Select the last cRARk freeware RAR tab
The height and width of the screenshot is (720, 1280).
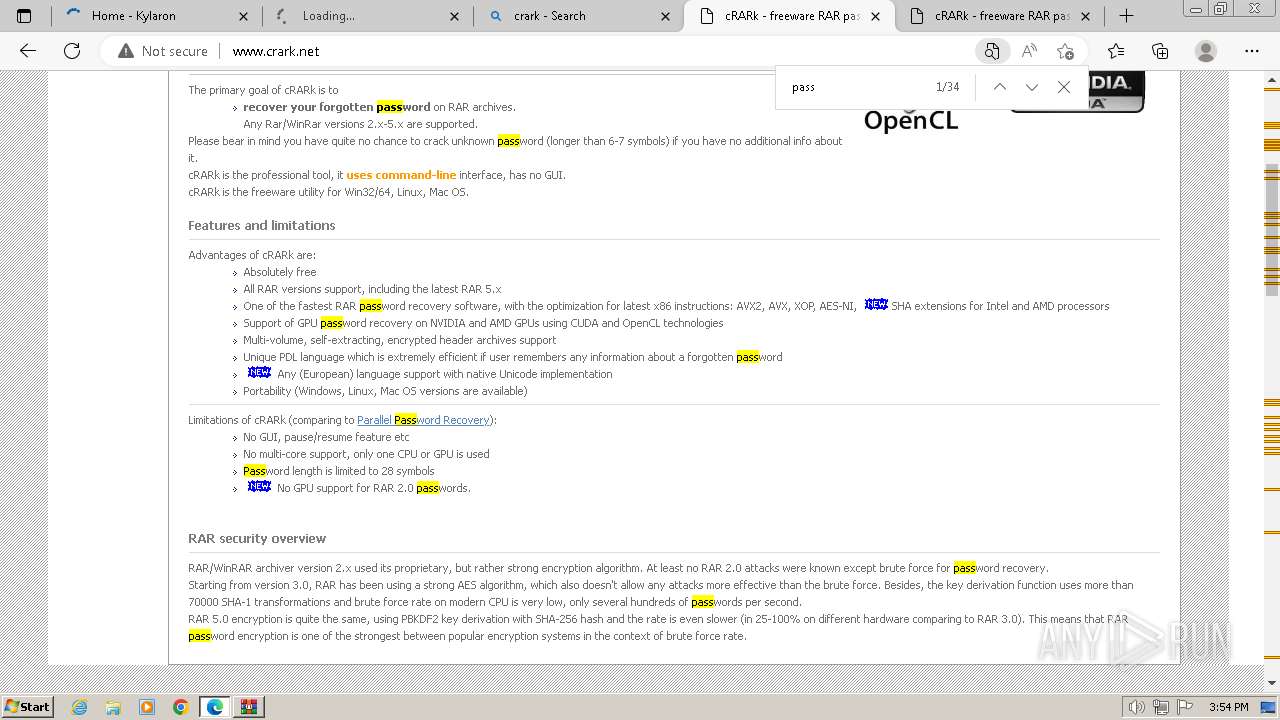point(1001,16)
